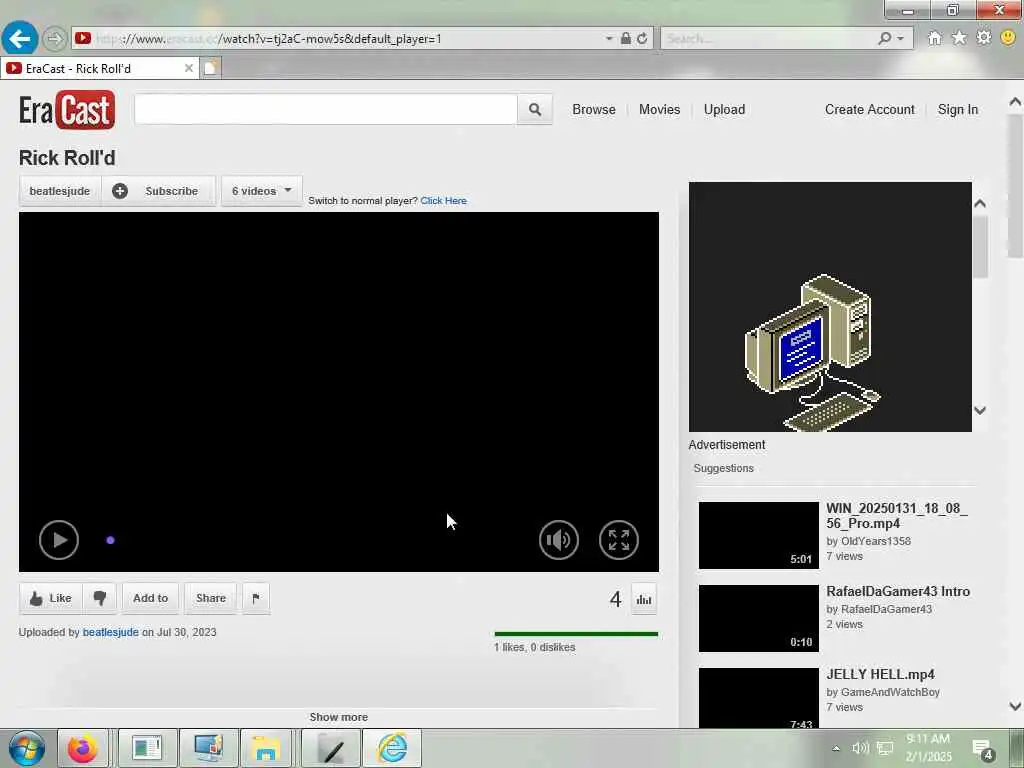The image size is (1024, 768).
Task: Click the purple video progress scrubber dot
Action: (110, 540)
